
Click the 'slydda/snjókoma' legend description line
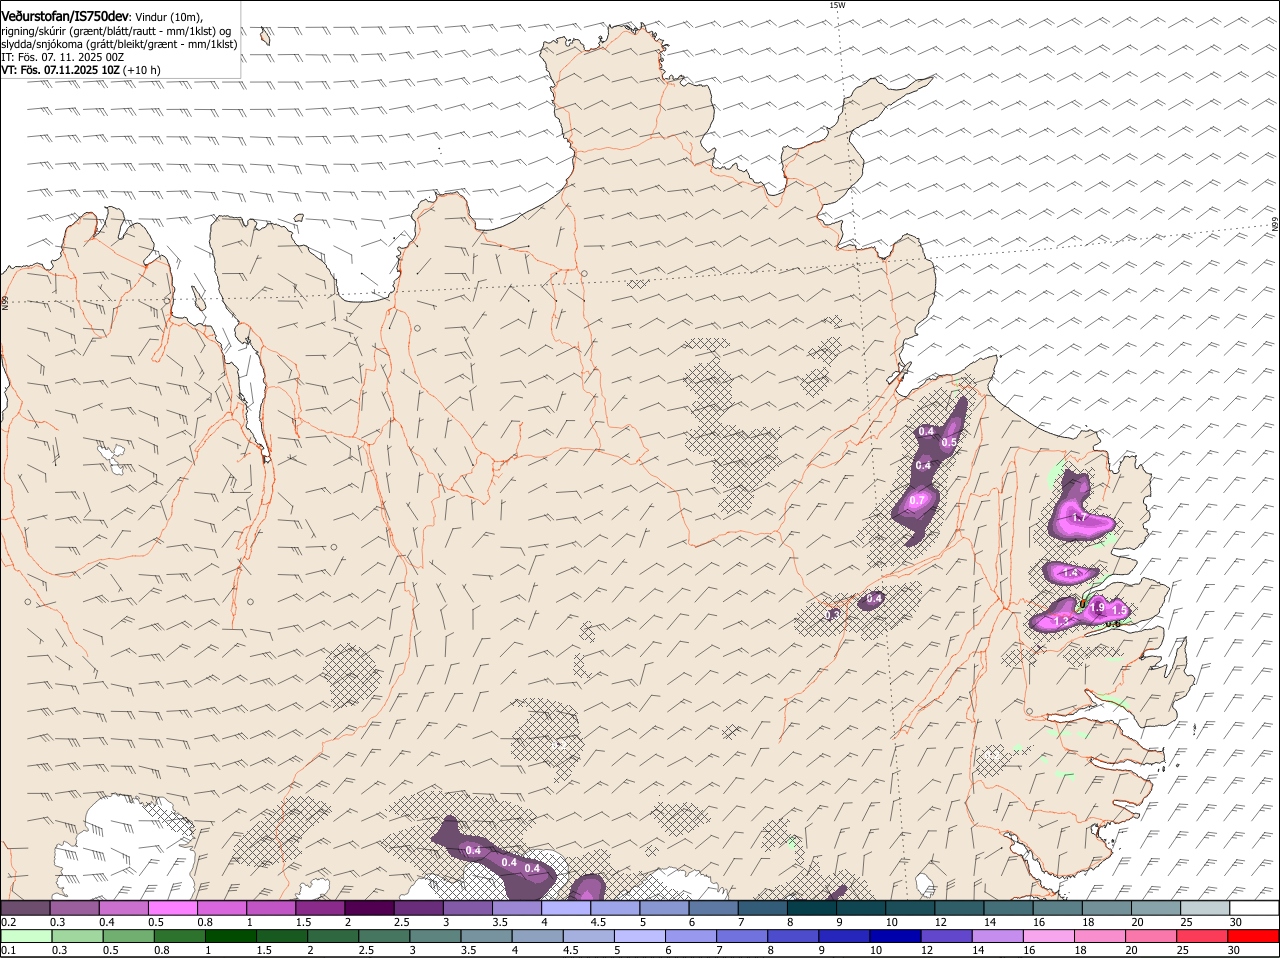click(x=120, y=44)
